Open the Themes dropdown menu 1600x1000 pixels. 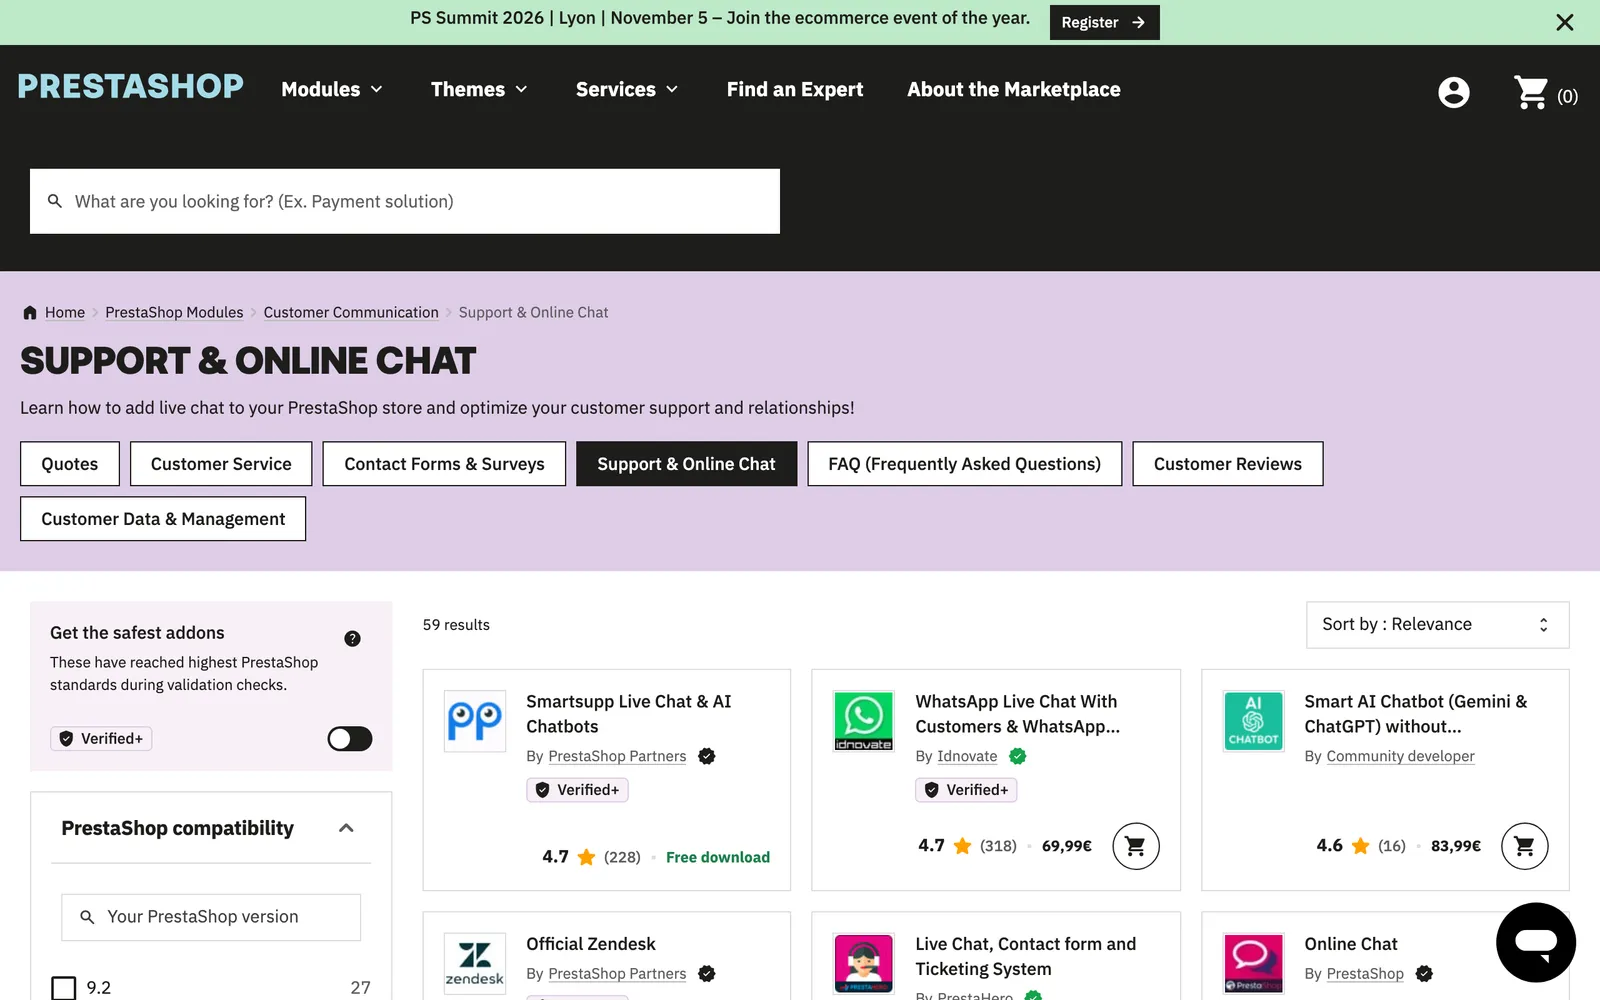point(479,89)
